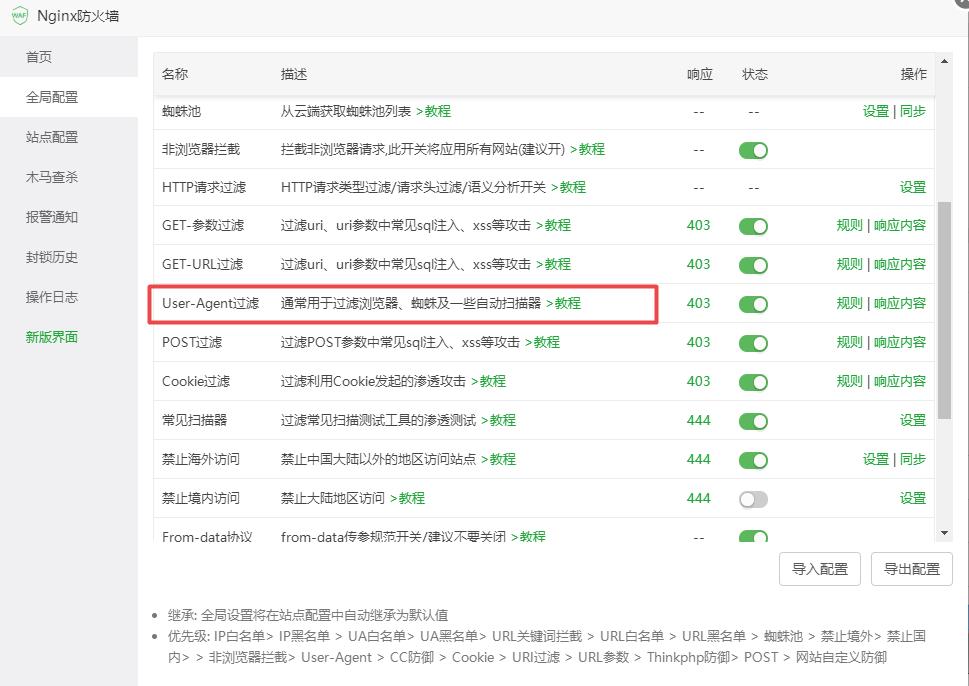Switch to 新版界面
969x686 pixels.
[52, 337]
